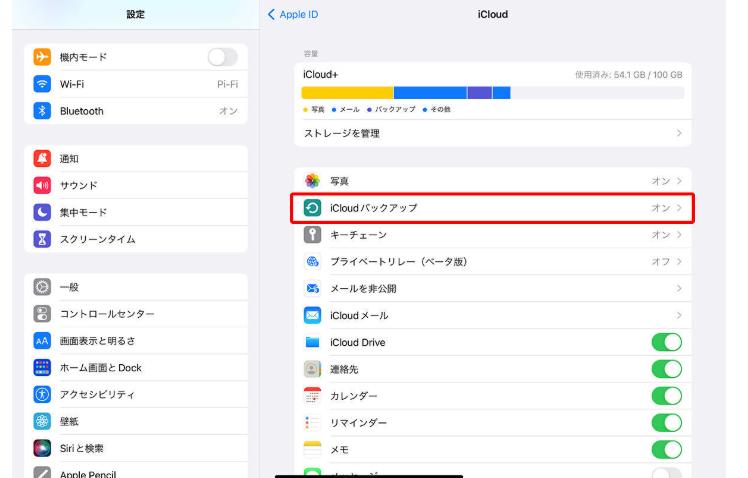Image resolution: width=748 pixels, height=478 pixels.
Task: Tap the iCloud メール envelope icon
Action: click(x=312, y=315)
